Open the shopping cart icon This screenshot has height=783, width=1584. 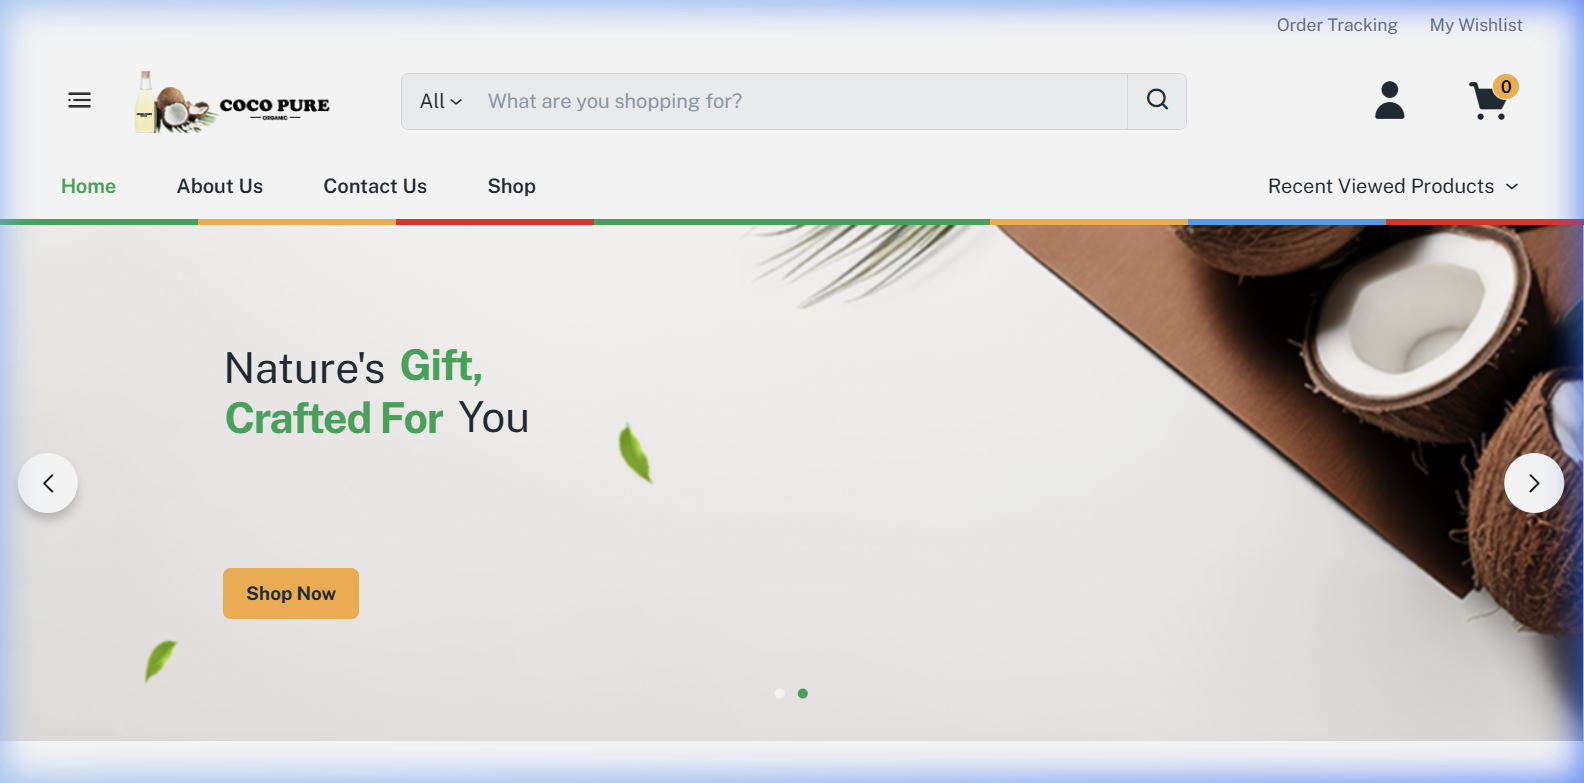[x=1488, y=101]
